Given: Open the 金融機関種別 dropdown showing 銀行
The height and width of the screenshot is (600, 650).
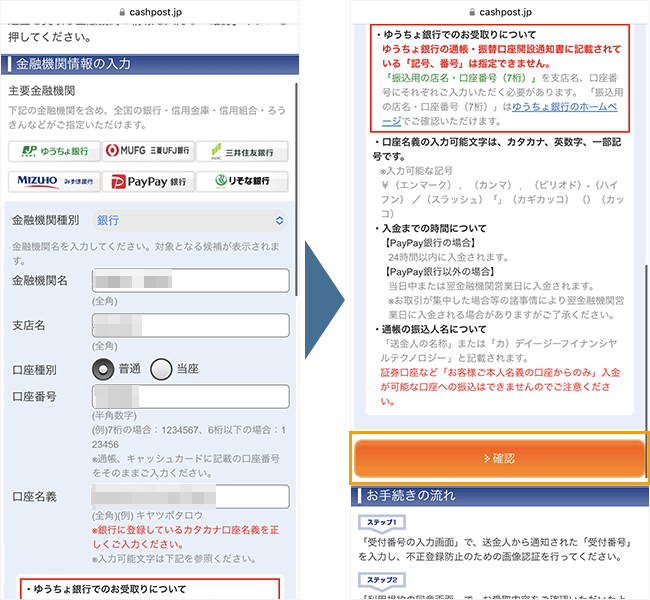Looking at the screenshot, I should tap(189, 220).
